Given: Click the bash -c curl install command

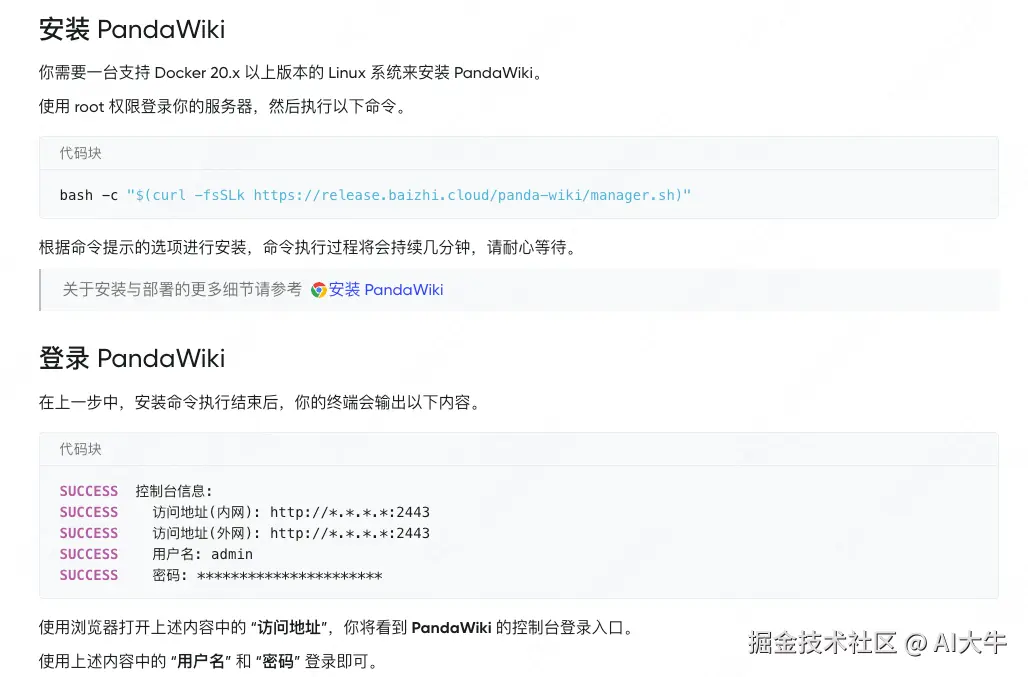Looking at the screenshot, I should [375, 195].
